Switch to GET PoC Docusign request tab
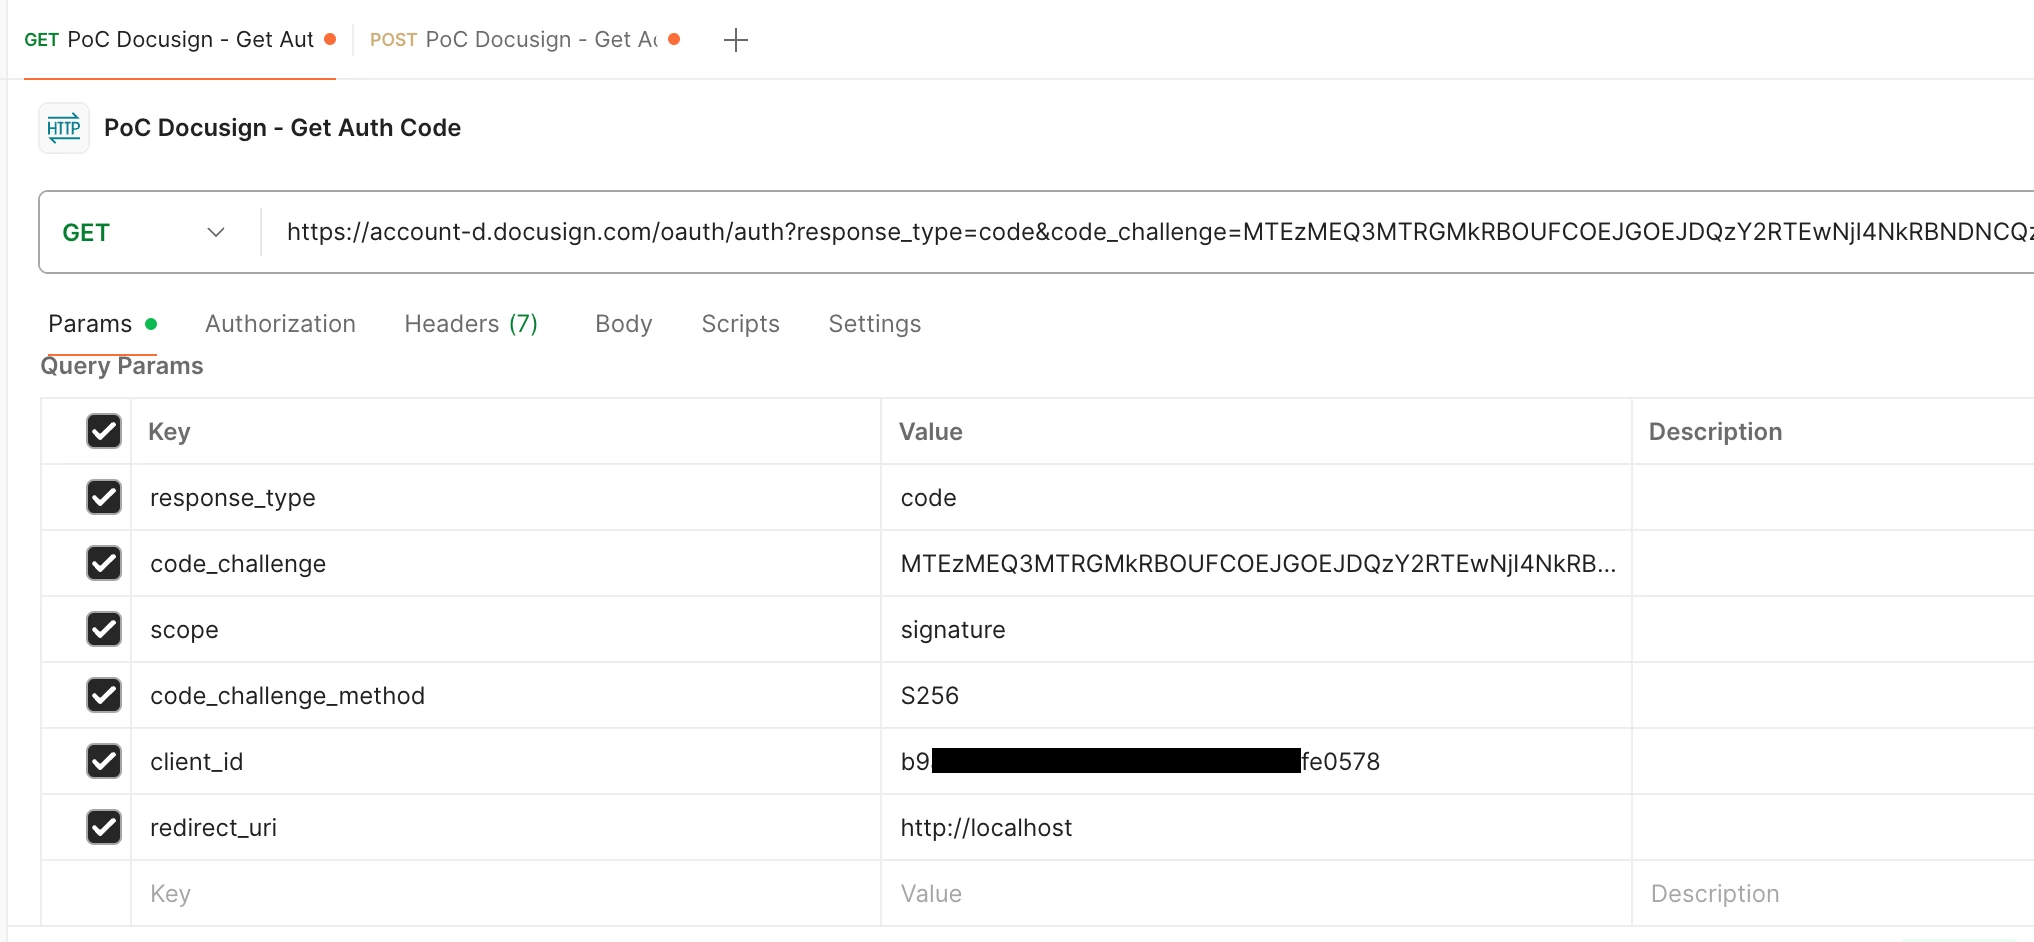This screenshot has width=2034, height=942. click(x=180, y=40)
